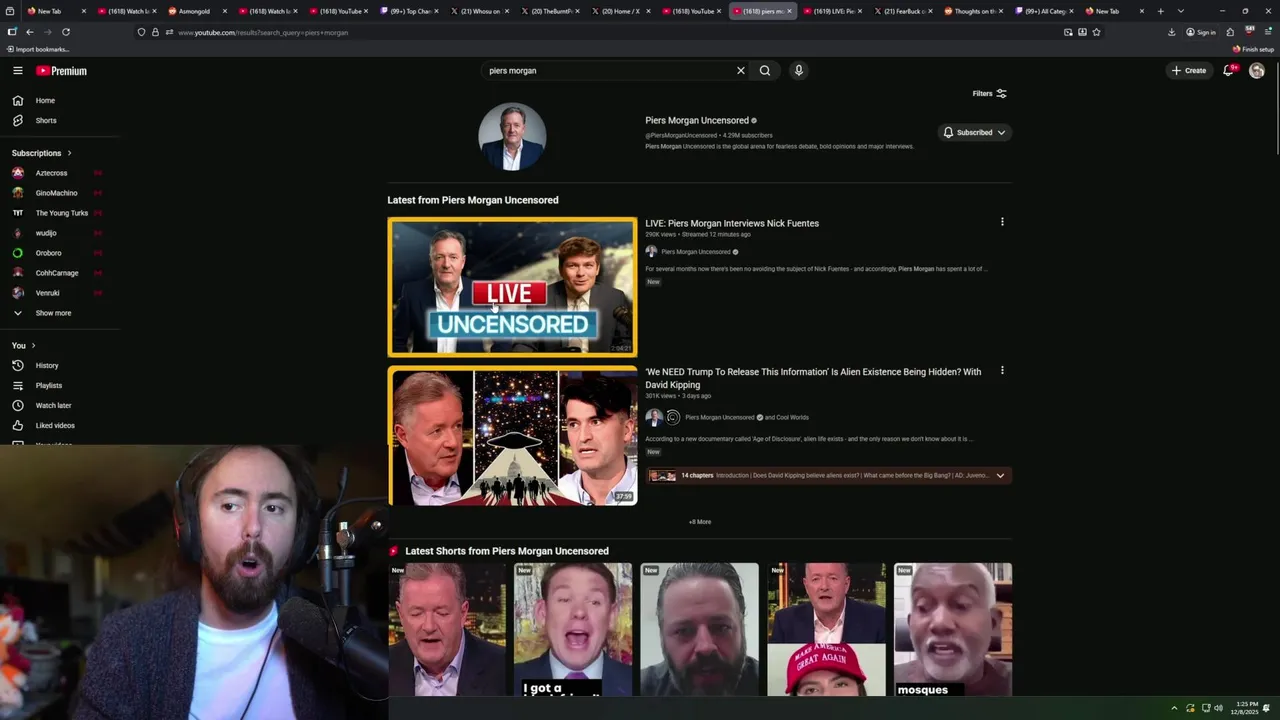This screenshot has width=1280, height=720.
Task: Click the browser Back arrow
Action: pos(29,32)
